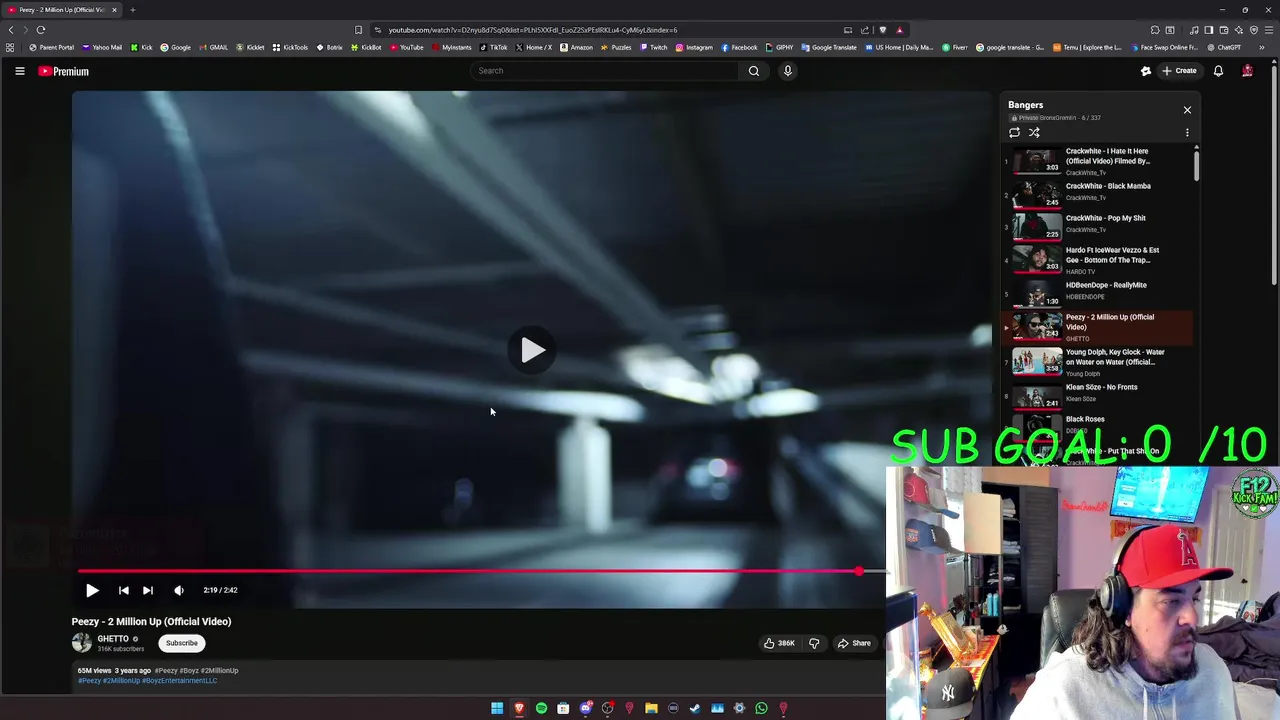Open GHETTO channel name link
Viewport: 1280px width, 720px height.
click(113, 639)
